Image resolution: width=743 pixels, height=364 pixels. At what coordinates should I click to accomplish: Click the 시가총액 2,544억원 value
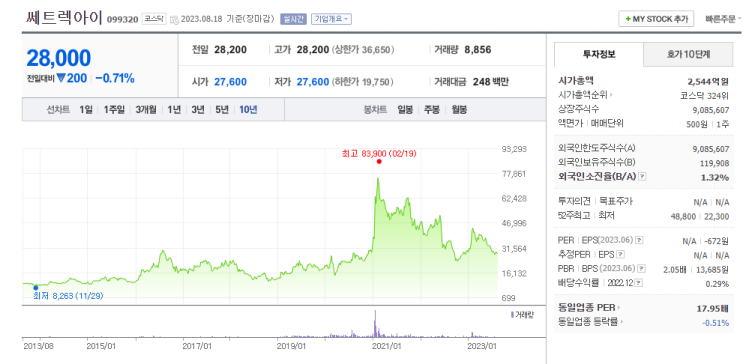[708, 81]
